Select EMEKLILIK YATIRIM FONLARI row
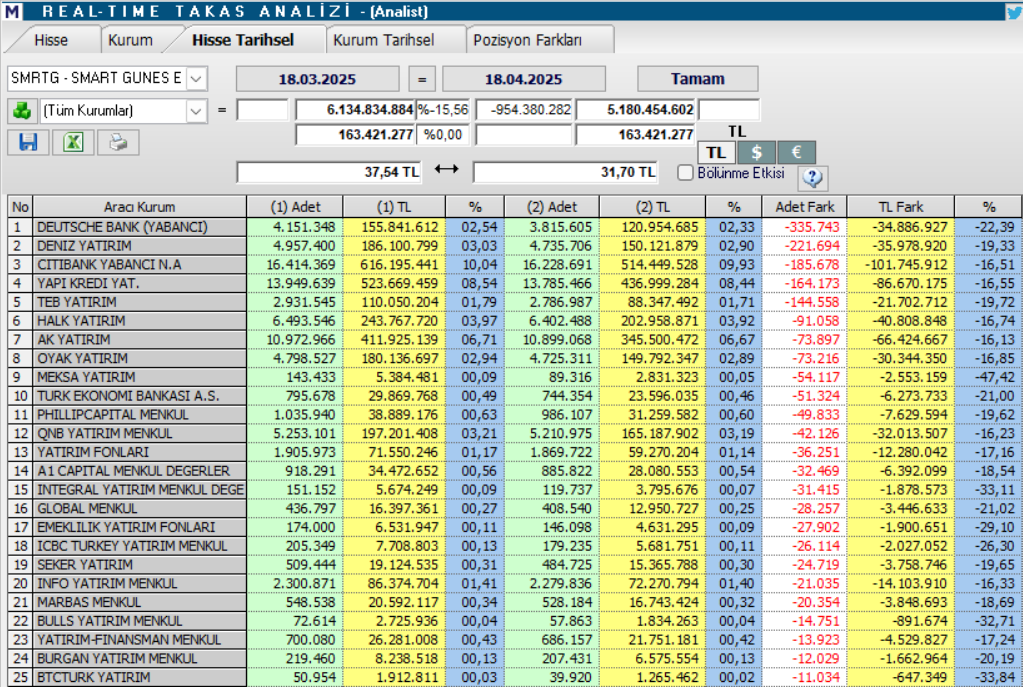This screenshot has height=687, width=1023. click(x=515, y=527)
